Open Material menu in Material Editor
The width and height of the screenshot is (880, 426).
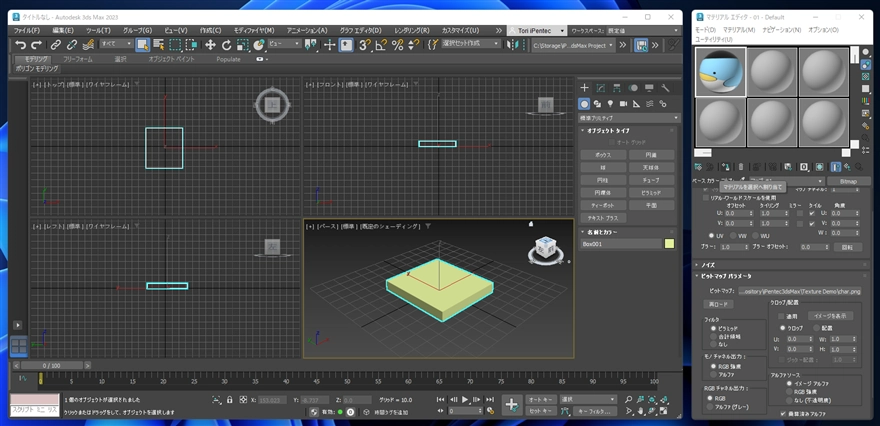pos(739,30)
